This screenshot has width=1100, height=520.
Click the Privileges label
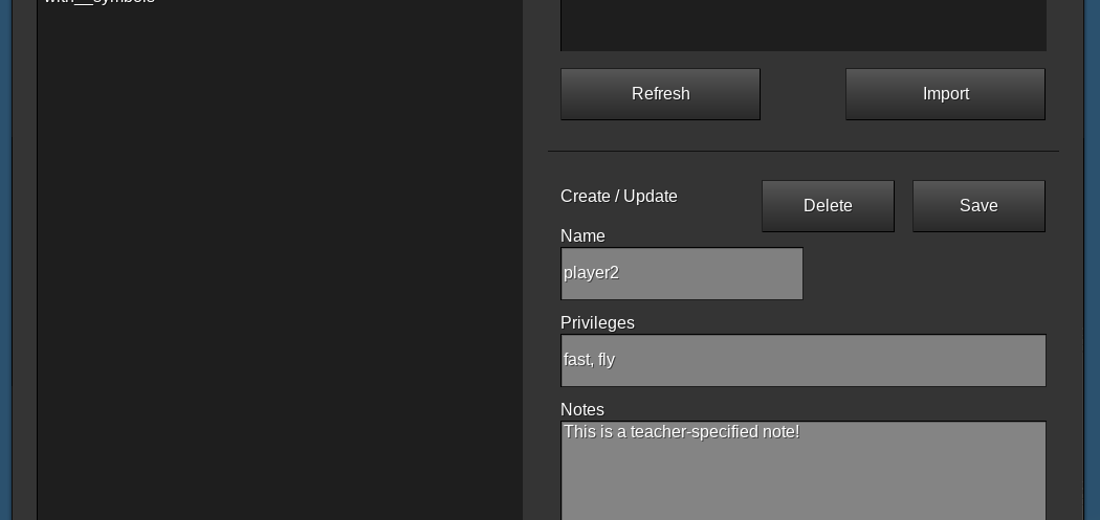(x=597, y=323)
